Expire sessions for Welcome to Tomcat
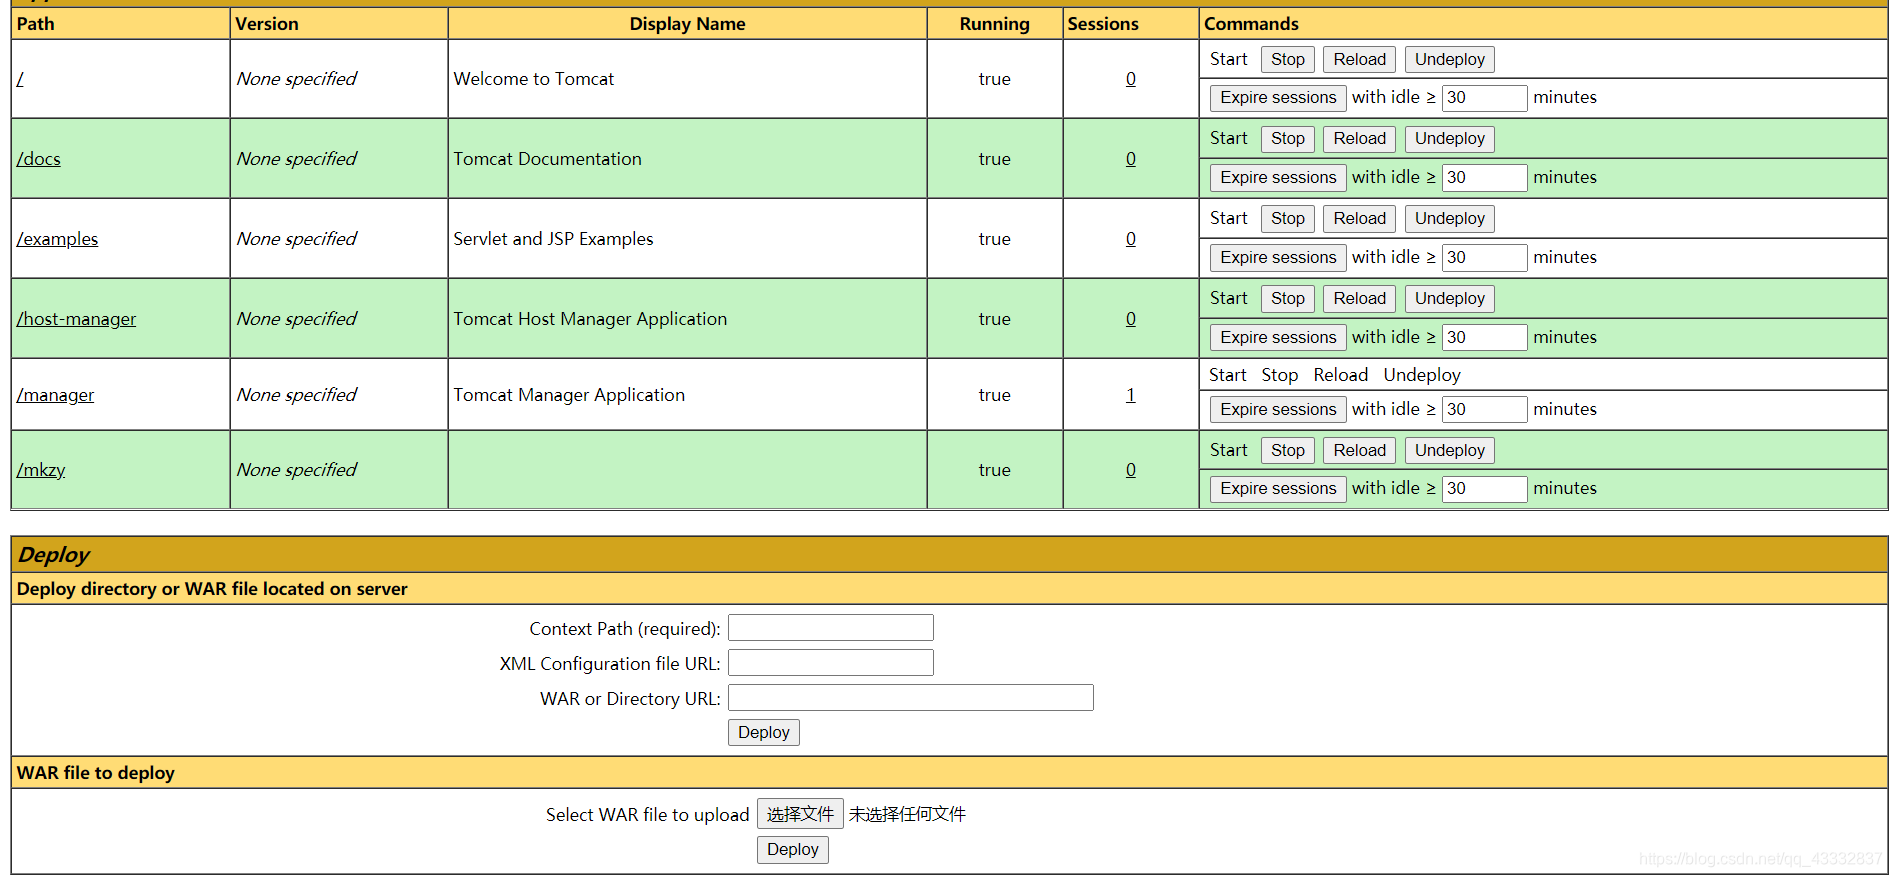This screenshot has width=1892, height=877. [x=1278, y=98]
